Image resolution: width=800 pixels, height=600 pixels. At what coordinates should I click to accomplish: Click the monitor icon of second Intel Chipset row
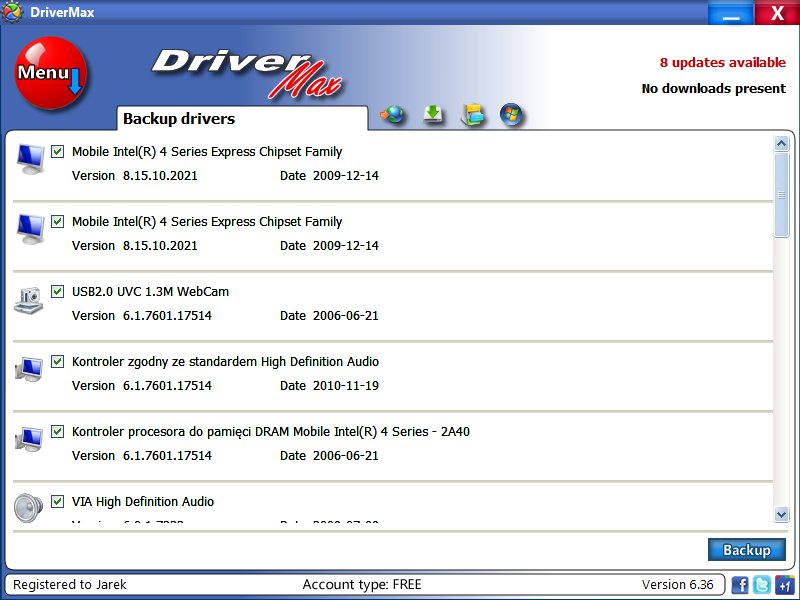(x=30, y=229)
